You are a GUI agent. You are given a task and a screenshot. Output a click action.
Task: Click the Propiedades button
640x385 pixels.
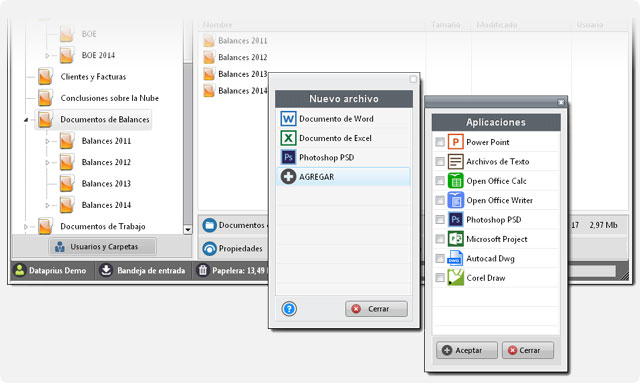[x=233, y=248]
